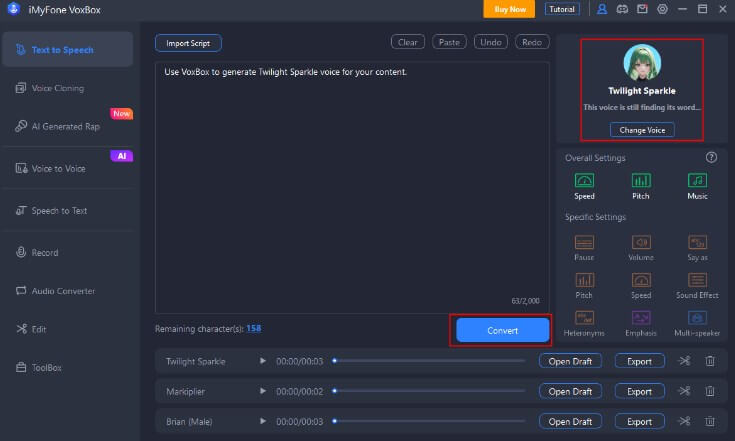Delete the Twilight Sparkle audio row

(x=710, y=360)
